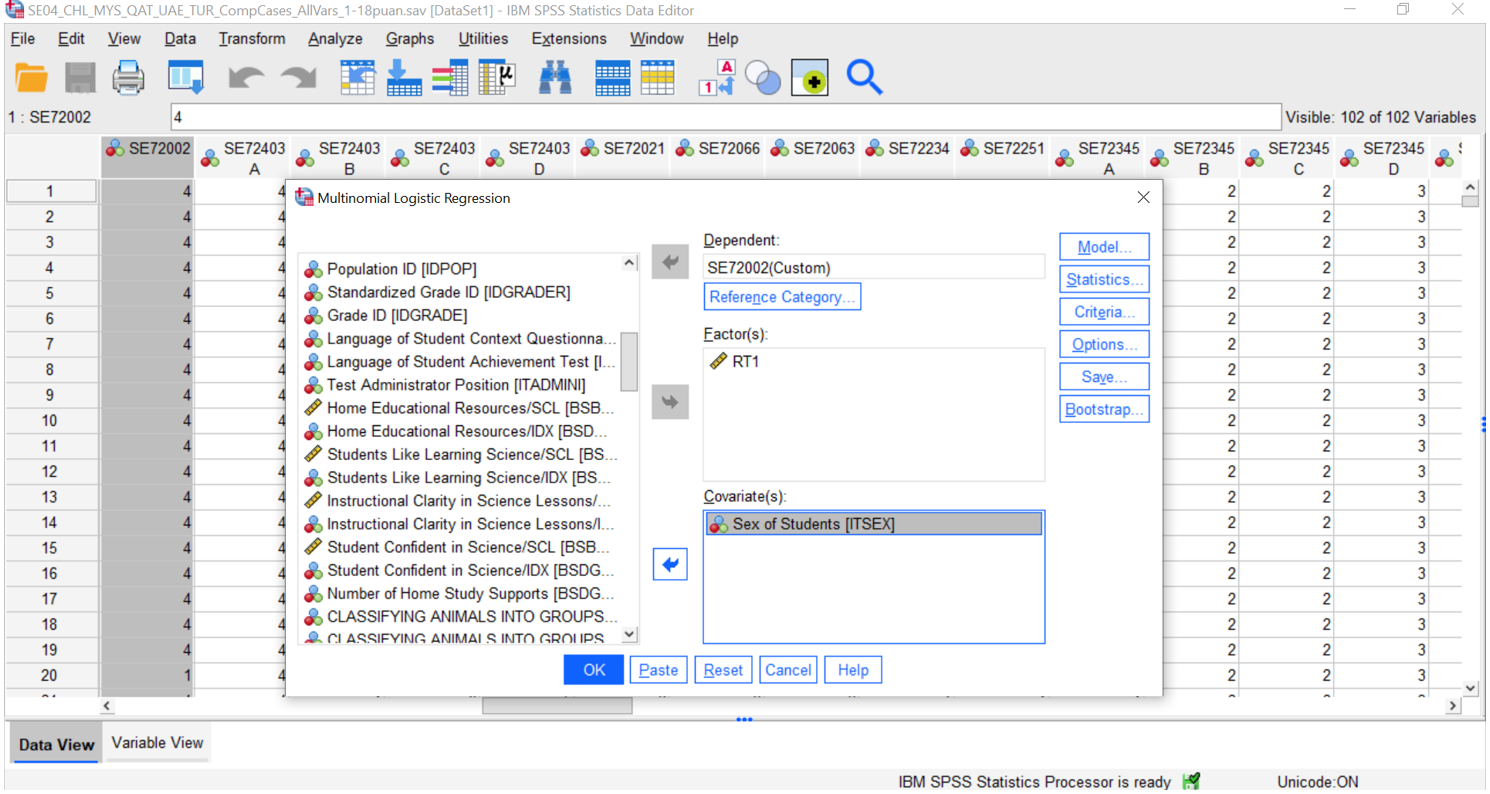The width and height of the screenshot is (1490, 794).
Task: Toggle Value Labels icon
Action: (717, 78)
